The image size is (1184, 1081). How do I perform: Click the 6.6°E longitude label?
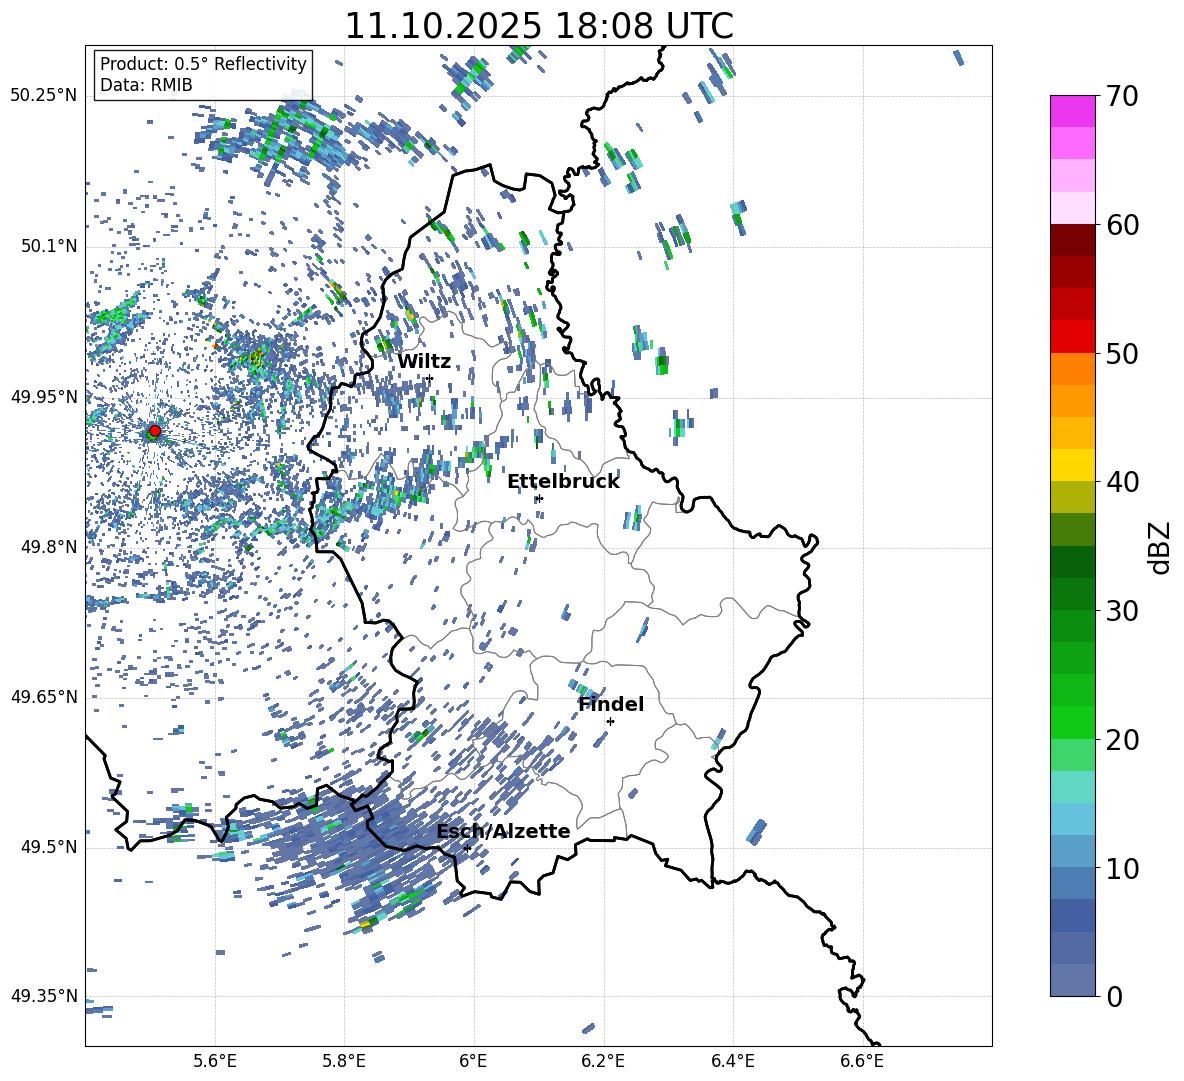pyautogui.click(x=862, y=1061)
